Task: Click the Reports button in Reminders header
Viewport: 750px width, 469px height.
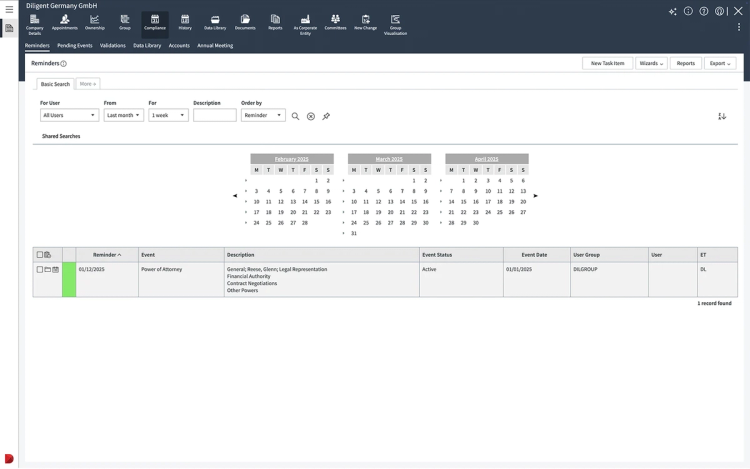Action: point(685,63)
